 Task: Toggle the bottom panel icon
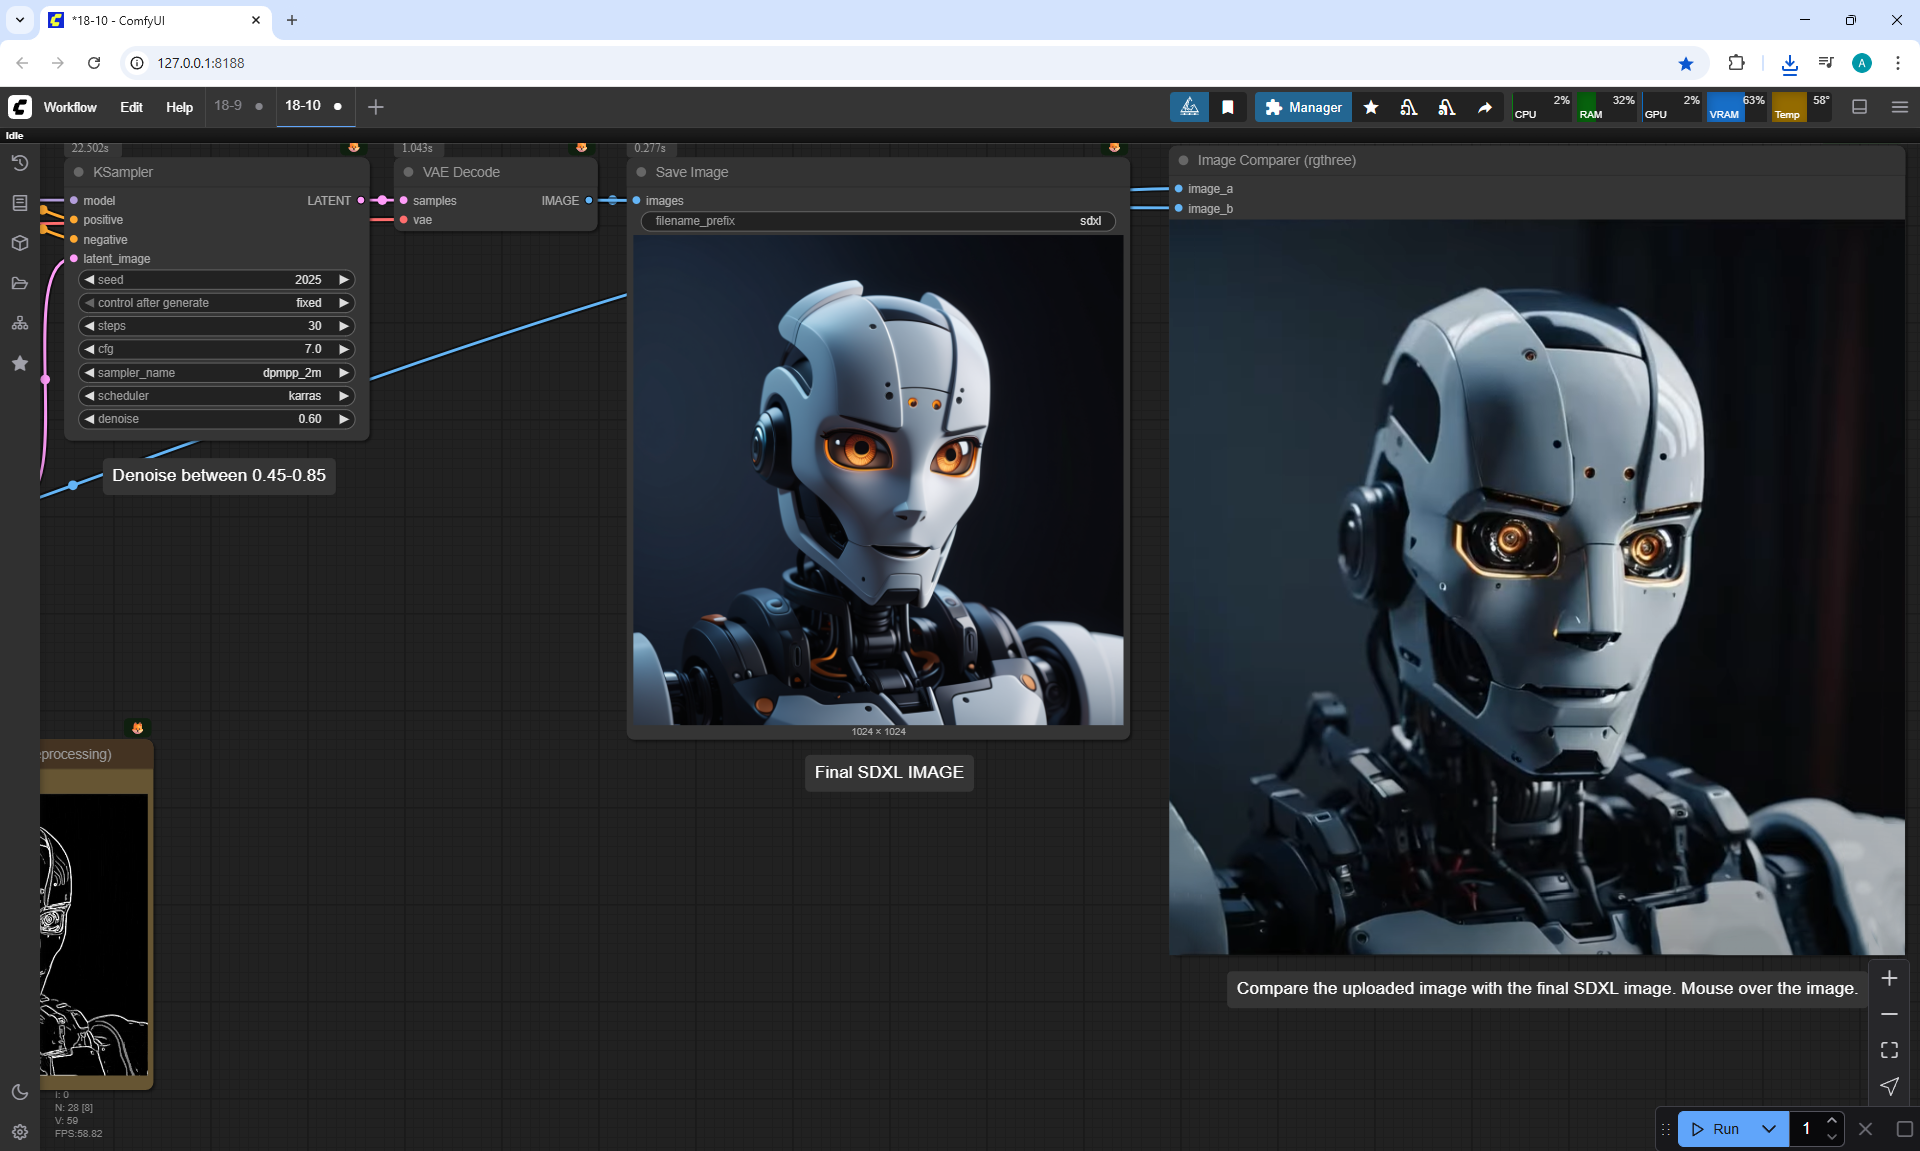pos(1859,107)
